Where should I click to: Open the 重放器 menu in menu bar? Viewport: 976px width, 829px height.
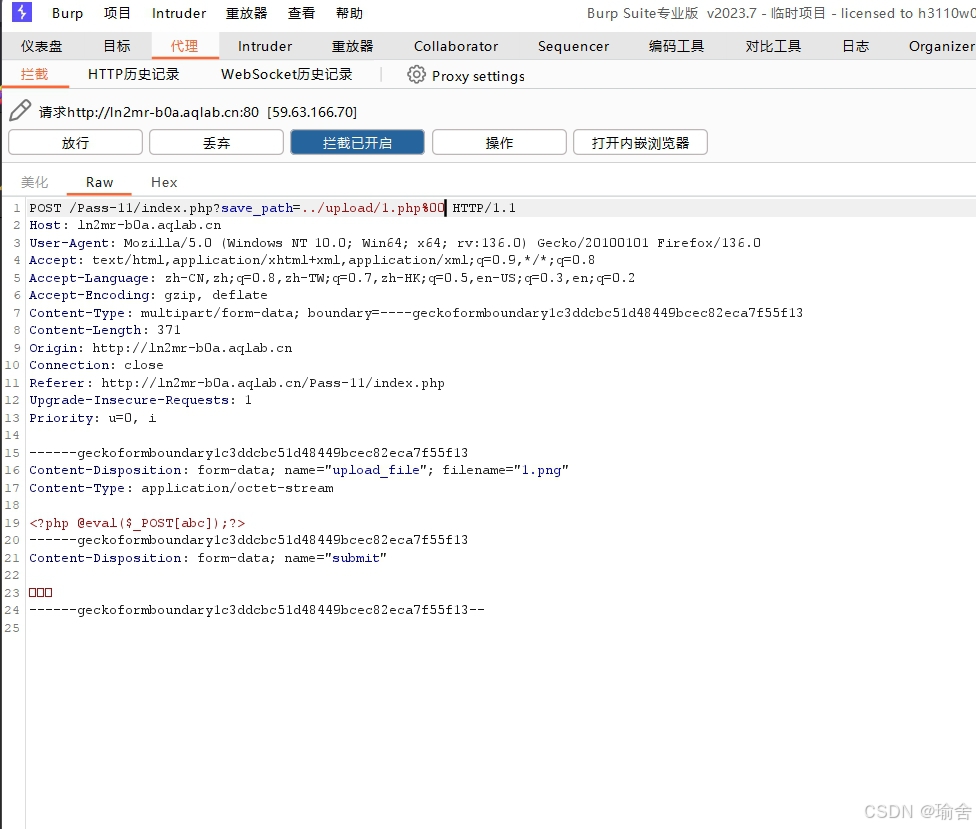point(246,13)
